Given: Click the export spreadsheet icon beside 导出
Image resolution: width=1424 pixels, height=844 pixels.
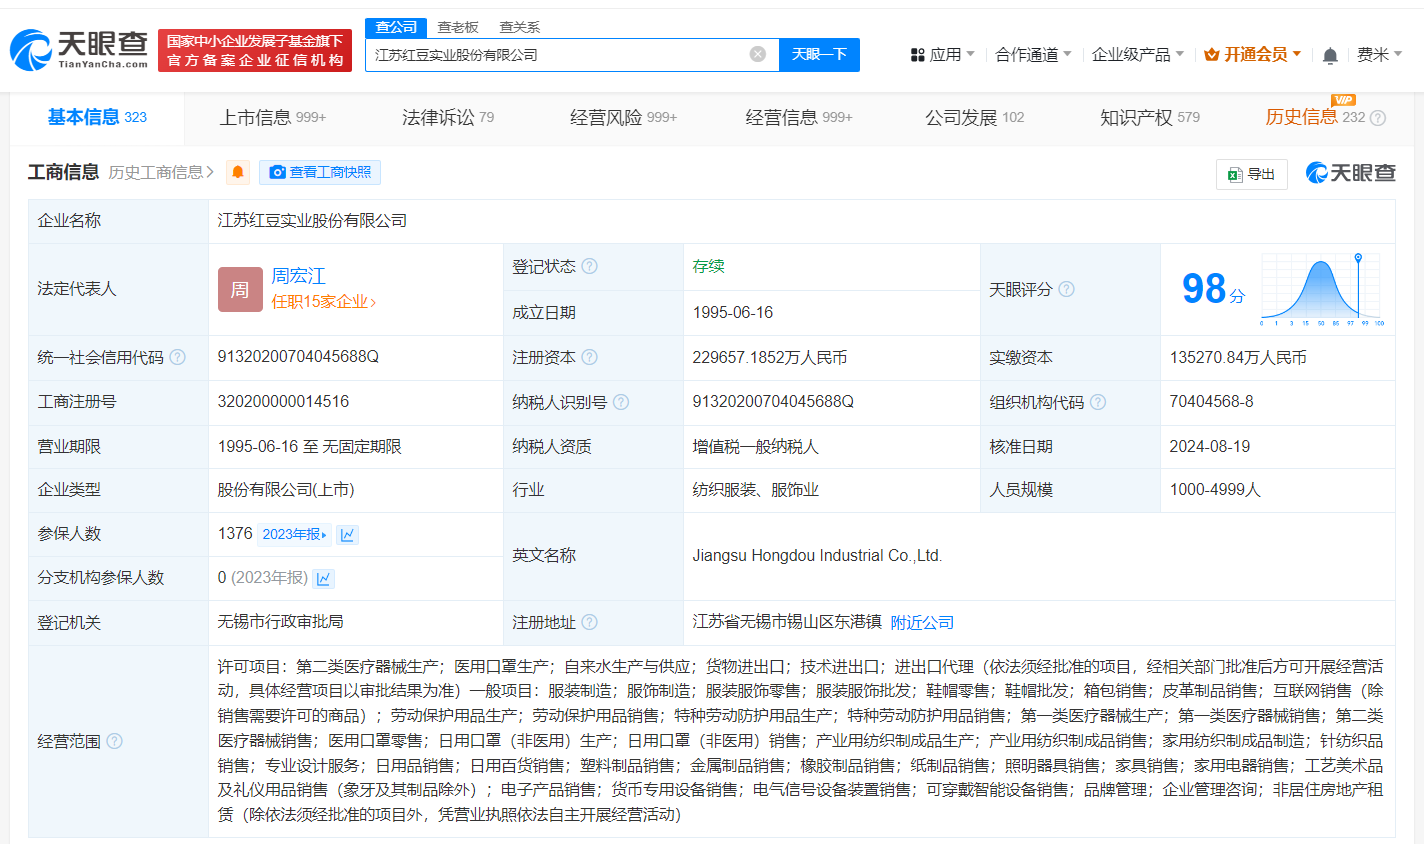Looking at the screenshot, I should [x=1233, y=173].
